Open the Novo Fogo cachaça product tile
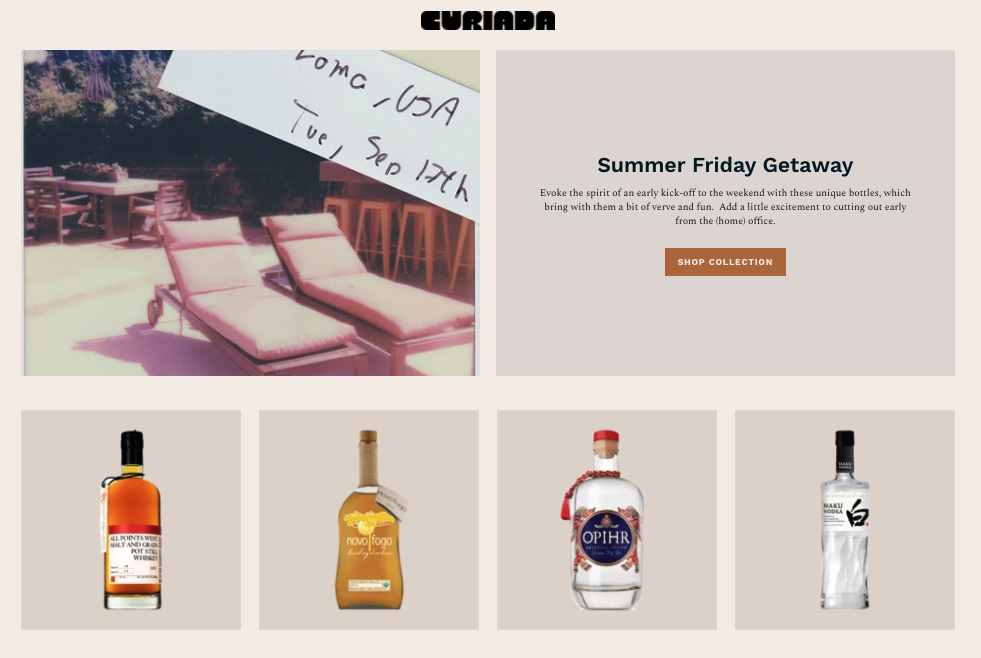 pos(369,520)
